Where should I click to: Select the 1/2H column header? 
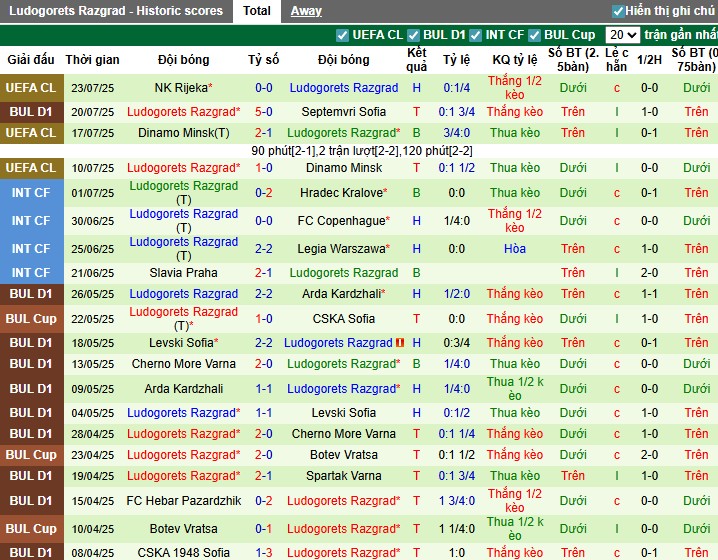(649, 60)
